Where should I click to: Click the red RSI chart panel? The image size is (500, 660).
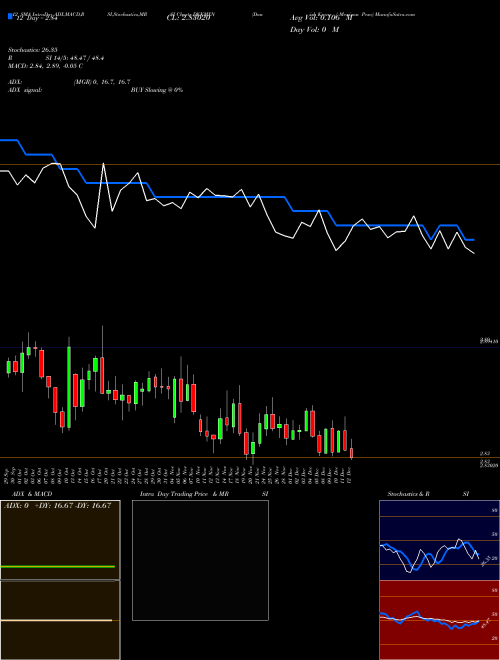439,620
